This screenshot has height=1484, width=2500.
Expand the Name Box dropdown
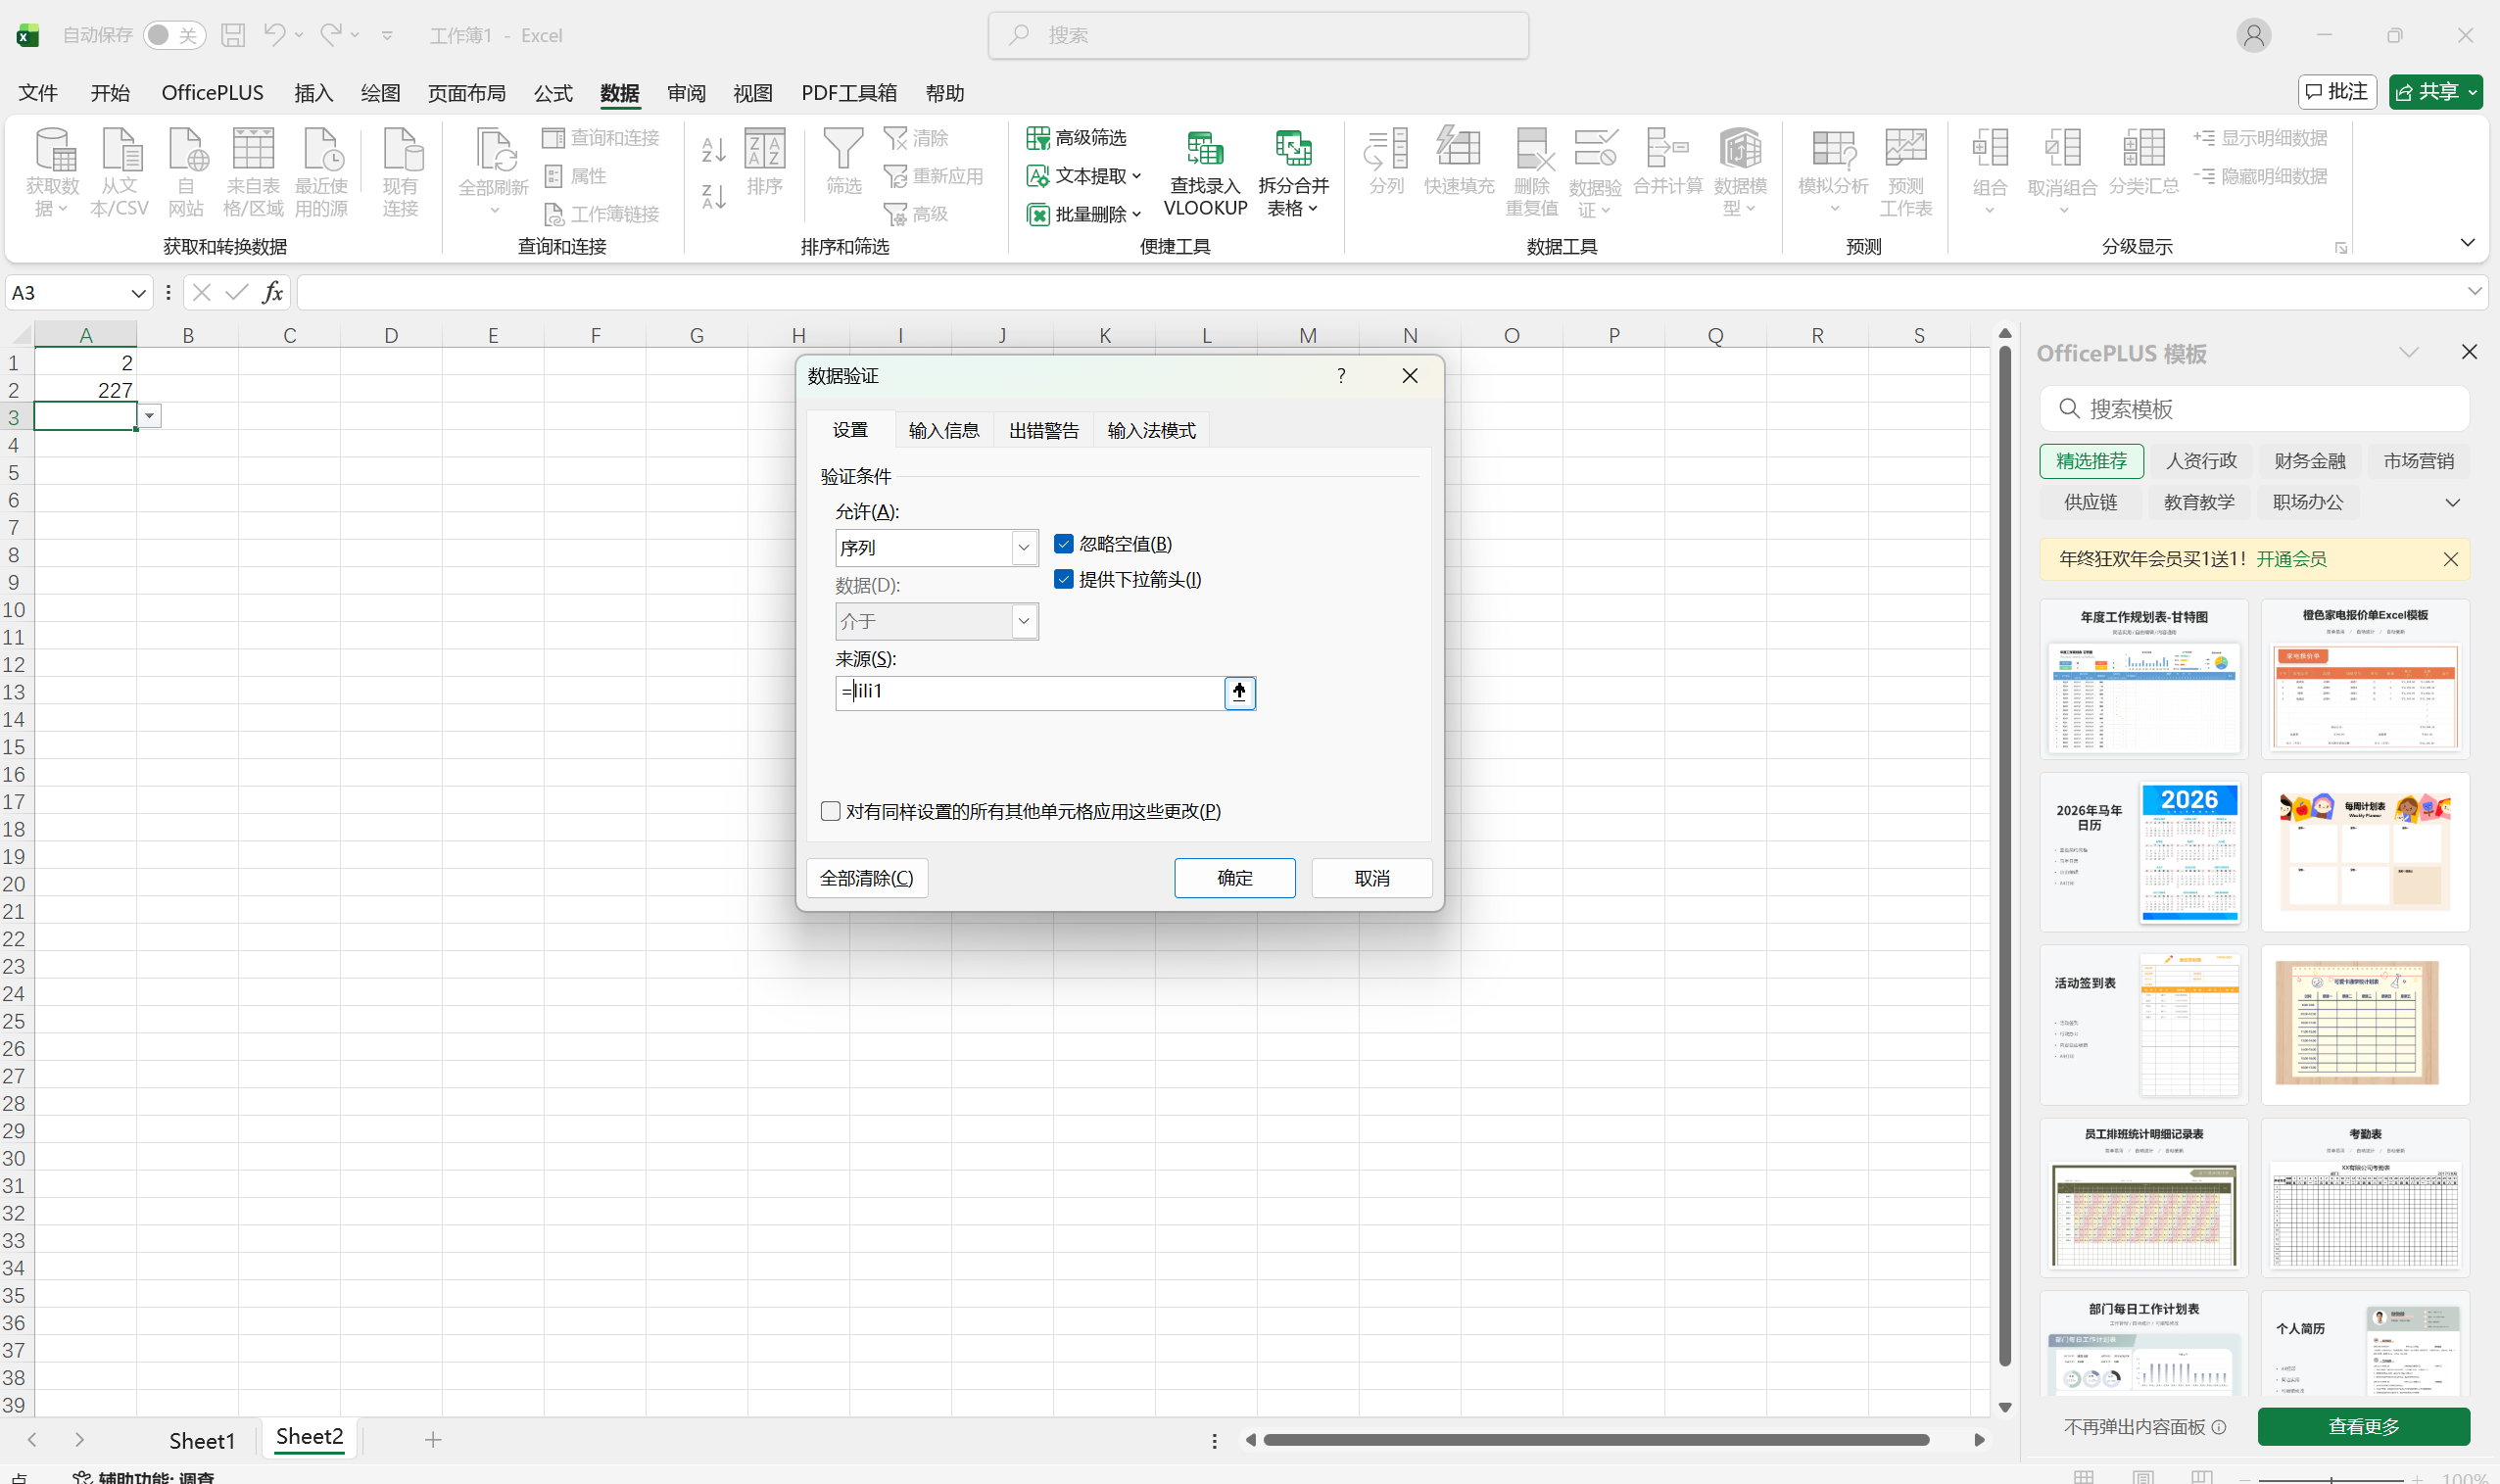click(137, 293)
